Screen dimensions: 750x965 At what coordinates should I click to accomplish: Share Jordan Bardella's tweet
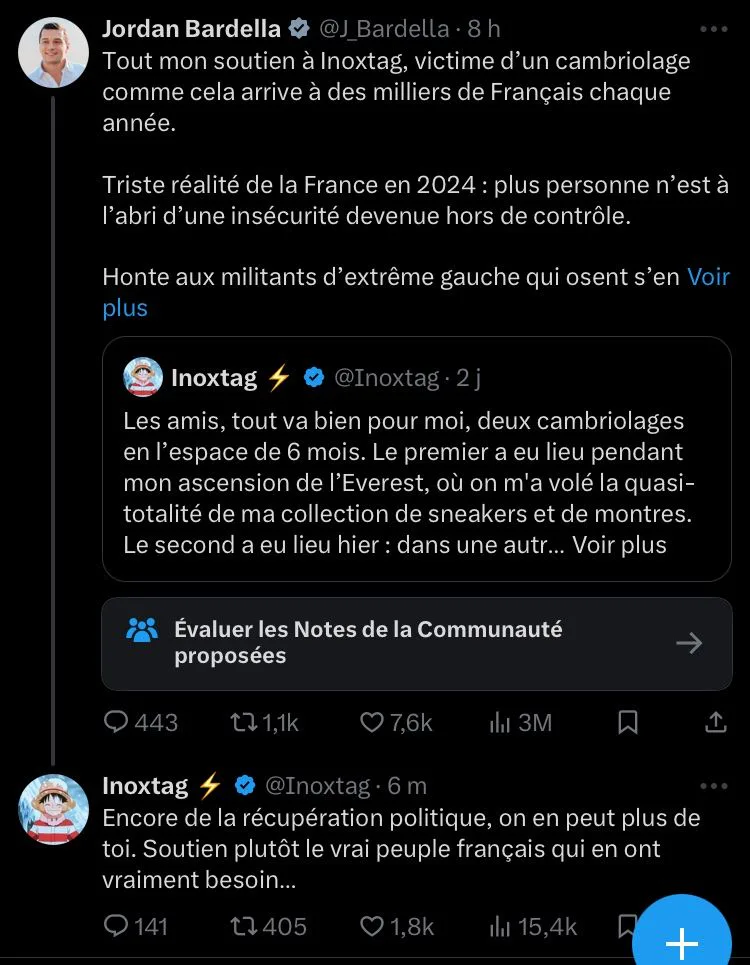pyautogui.click(x=715, y=722)
